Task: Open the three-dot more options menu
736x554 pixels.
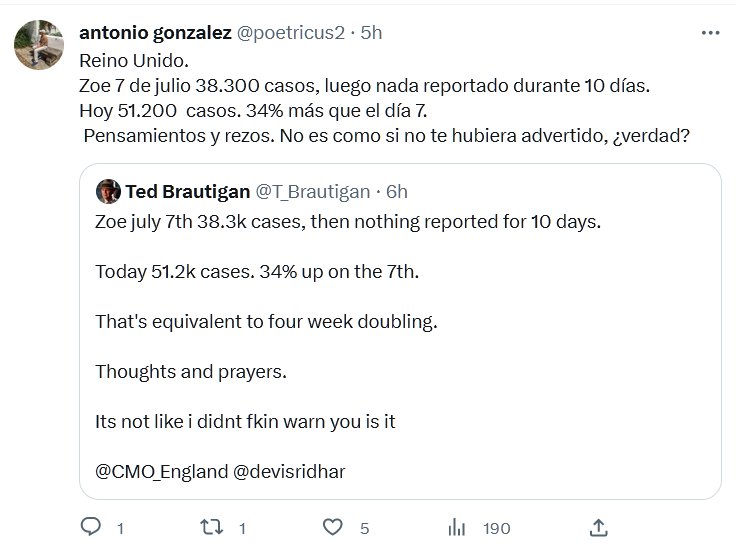Action: click(x=710, y=32)
